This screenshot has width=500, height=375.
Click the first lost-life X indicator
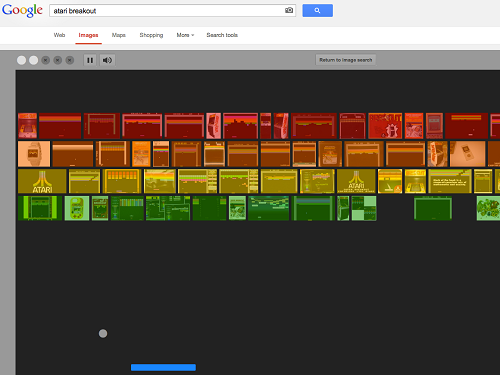(46, 60)
